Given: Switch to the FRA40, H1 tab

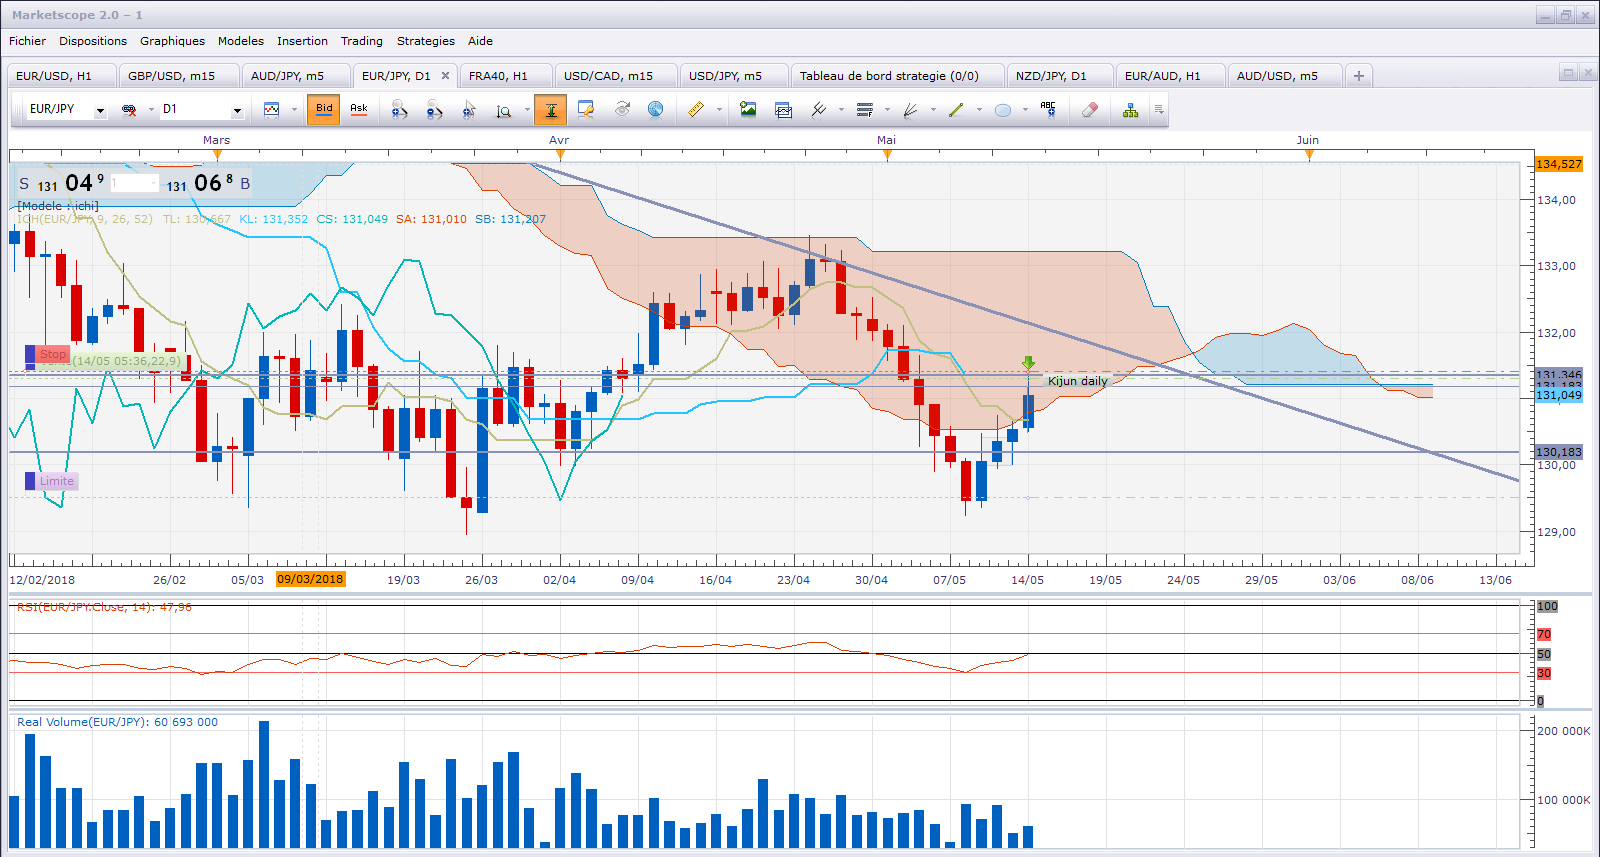Looking at the screenshot, I should click(504, 76).
